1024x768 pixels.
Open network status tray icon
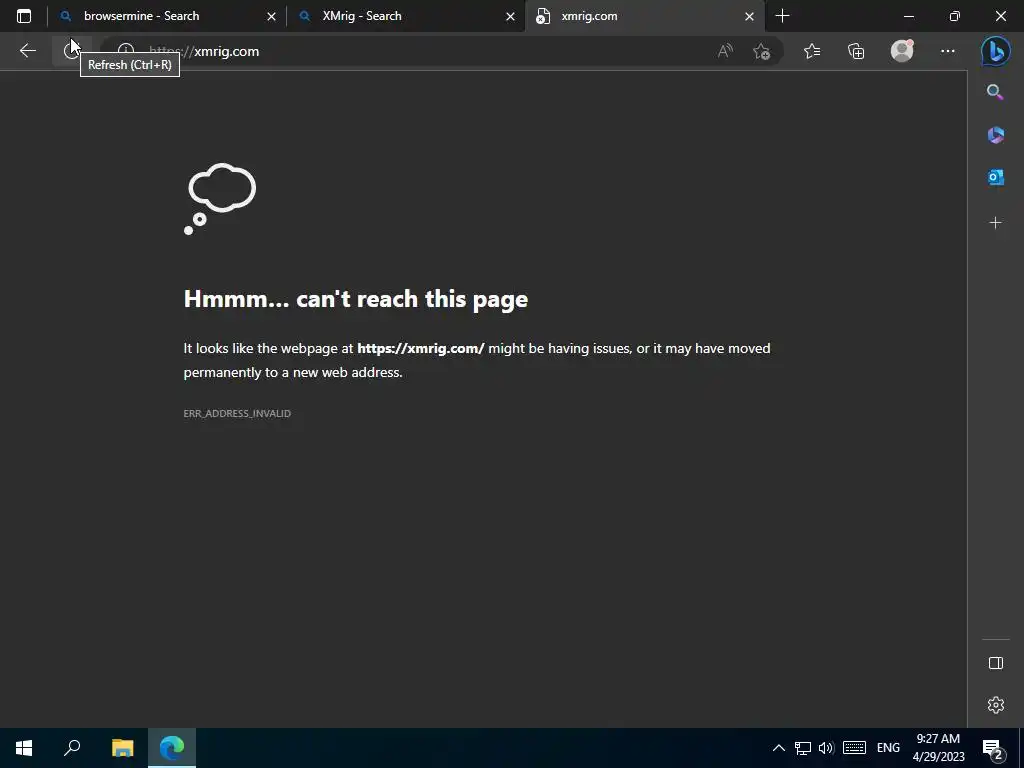[803, 748]
